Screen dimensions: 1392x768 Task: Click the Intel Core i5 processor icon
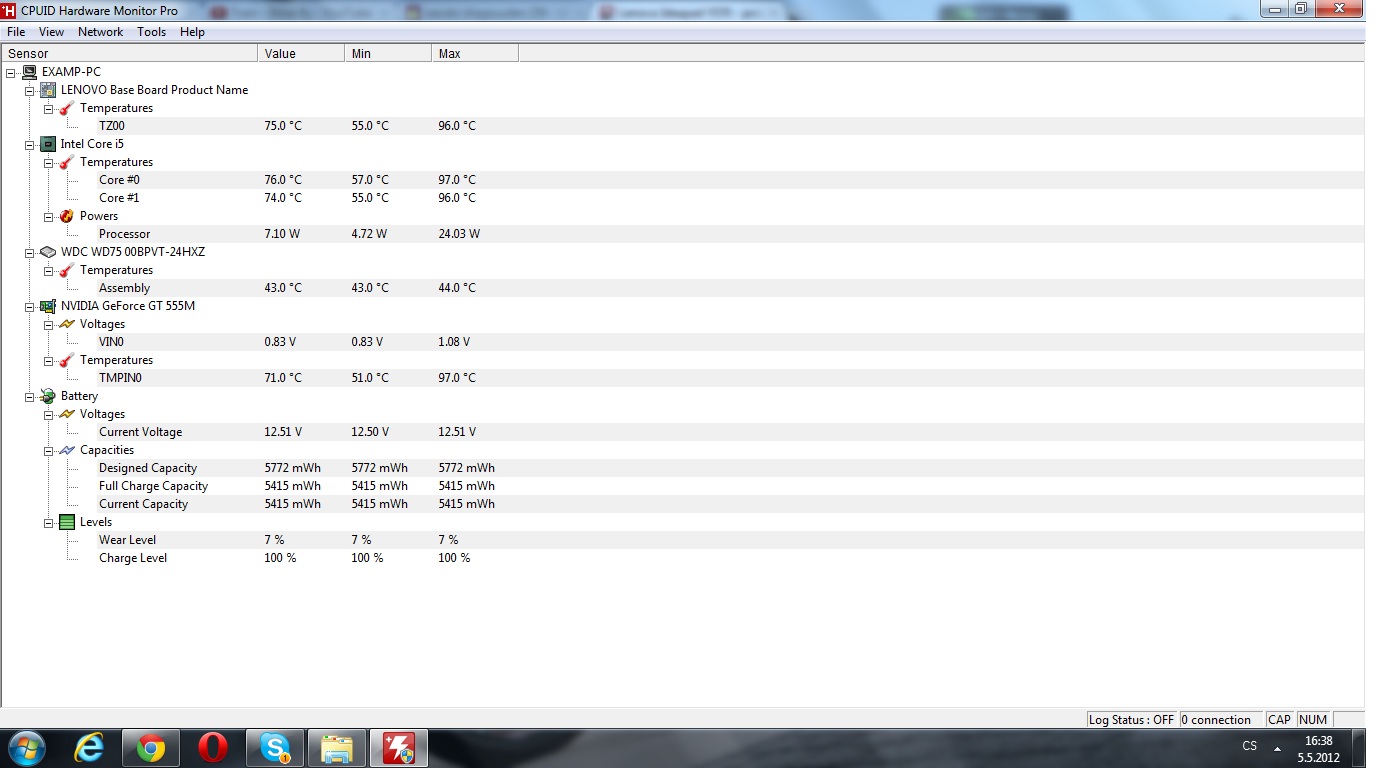48,144
